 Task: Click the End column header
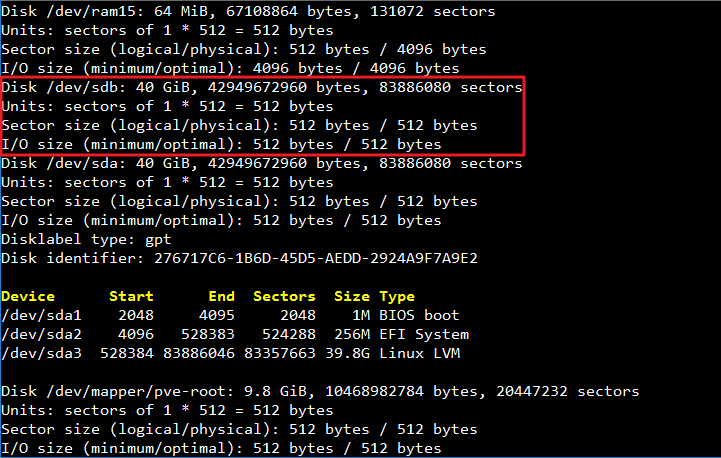point(222,296)
